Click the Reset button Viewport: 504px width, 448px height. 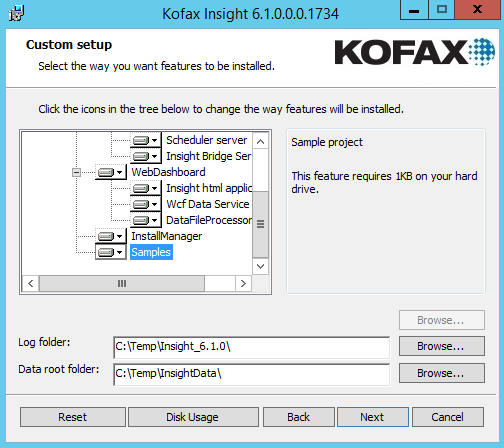73,417
